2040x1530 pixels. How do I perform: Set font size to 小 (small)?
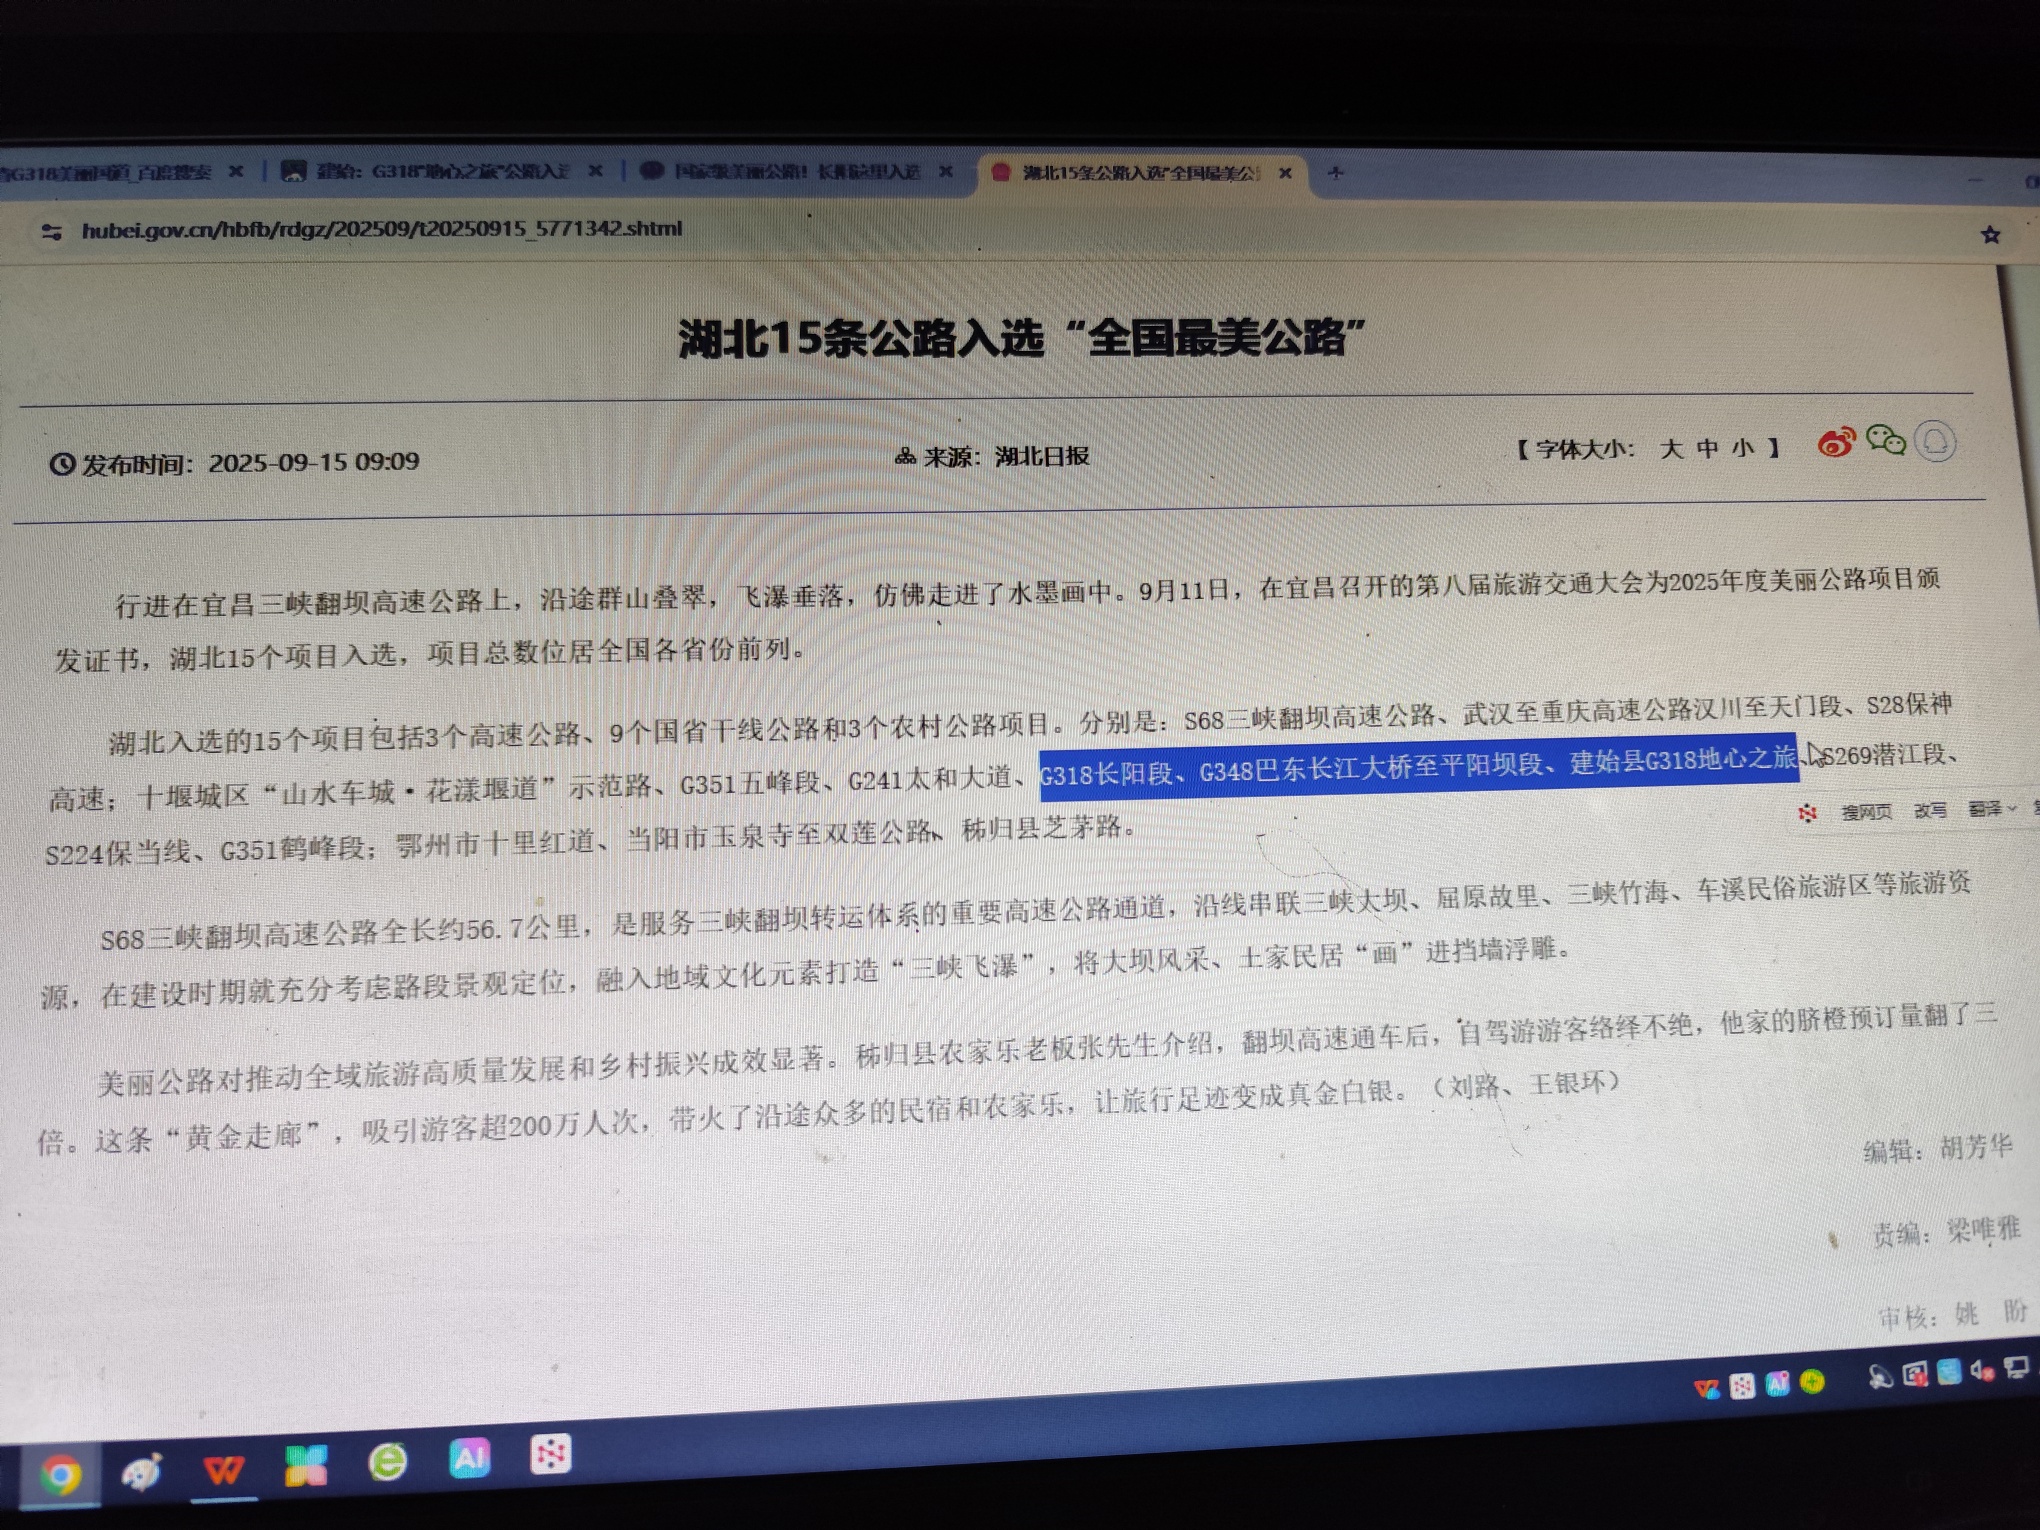click(1743, 448)
